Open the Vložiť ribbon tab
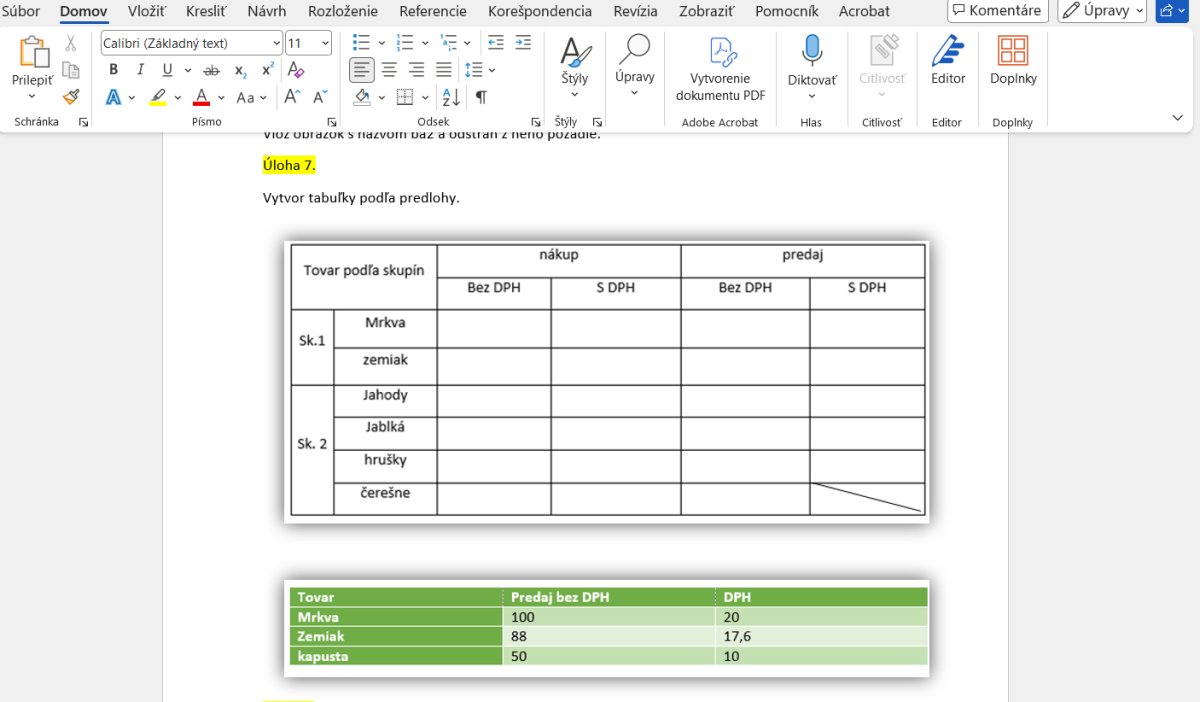Viewport: 1200px width, 702px height. (146, 11)
